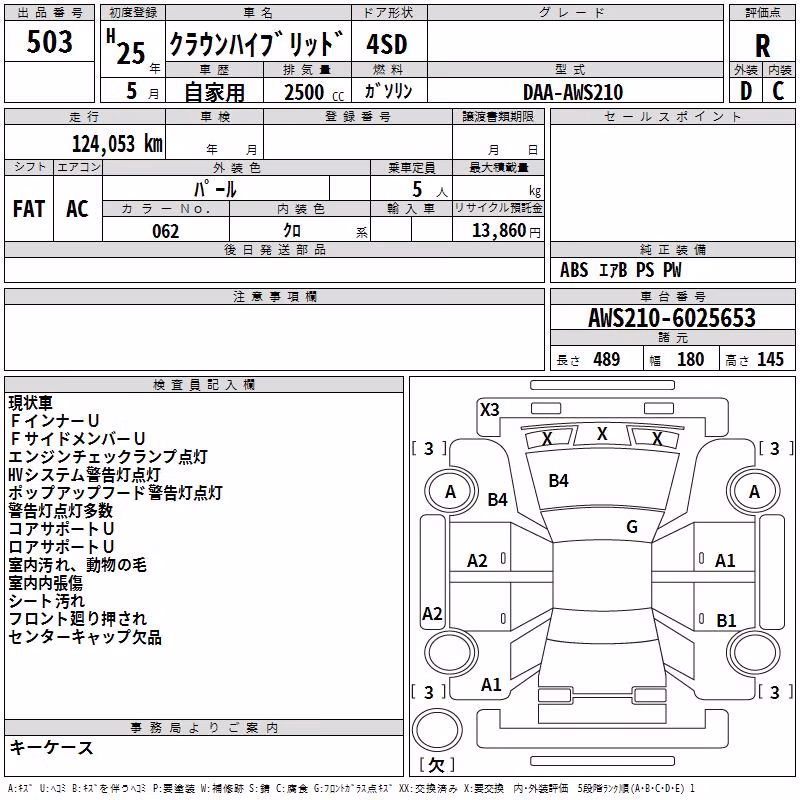Screen dimensions: 800x800
Task: Select the X3 damage mark on diagram
Action: 489,410
